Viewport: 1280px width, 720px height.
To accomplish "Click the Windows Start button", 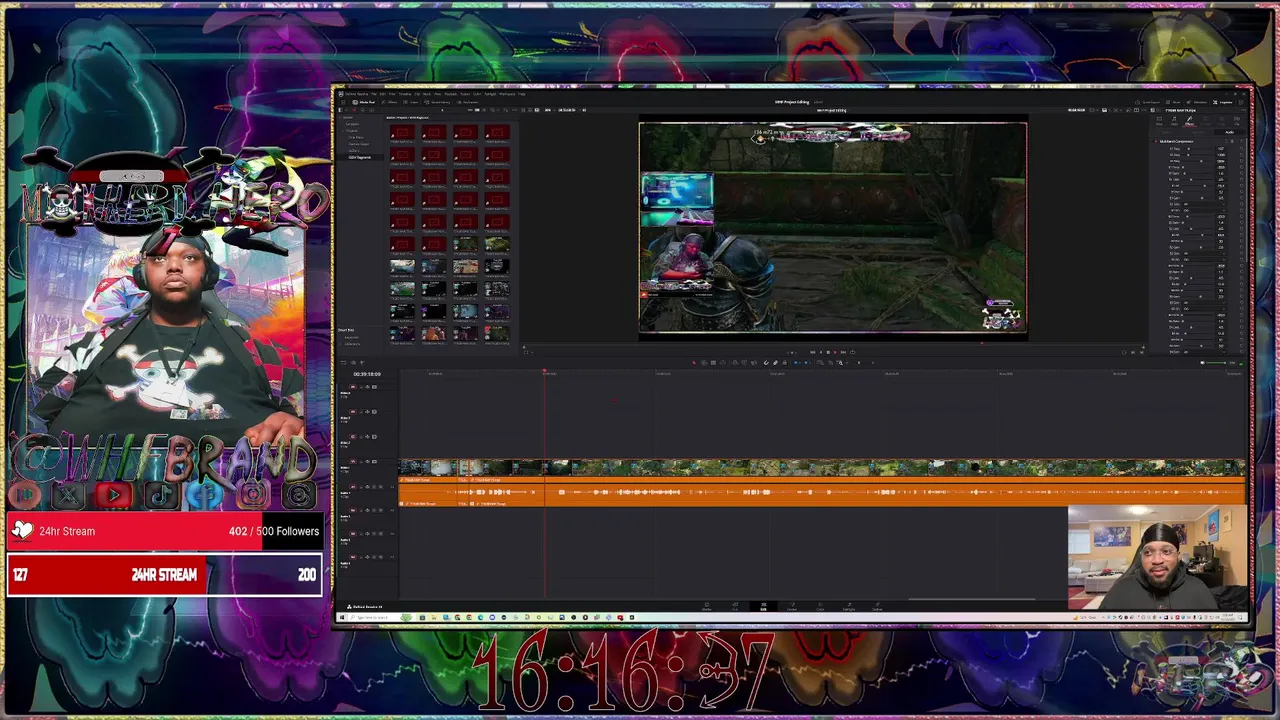I will point(342,617).
